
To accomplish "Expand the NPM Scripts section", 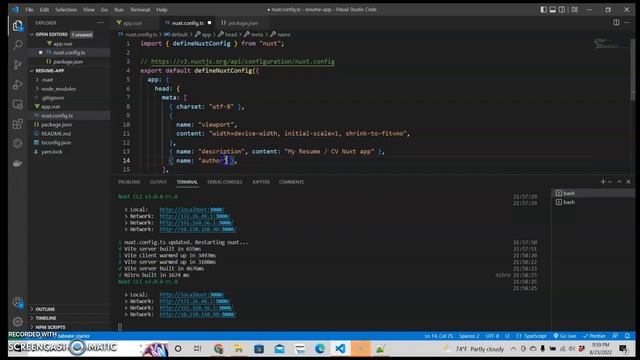I will [x=50, y=327].
